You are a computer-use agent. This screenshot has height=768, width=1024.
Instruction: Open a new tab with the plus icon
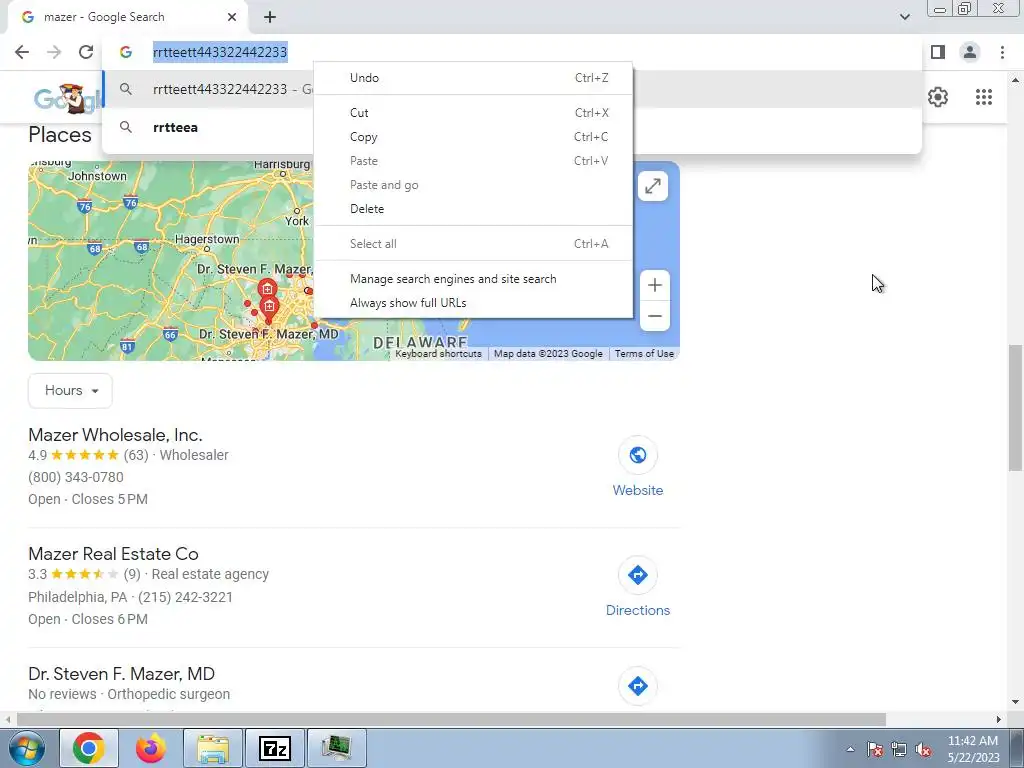[x=270, y=18]
